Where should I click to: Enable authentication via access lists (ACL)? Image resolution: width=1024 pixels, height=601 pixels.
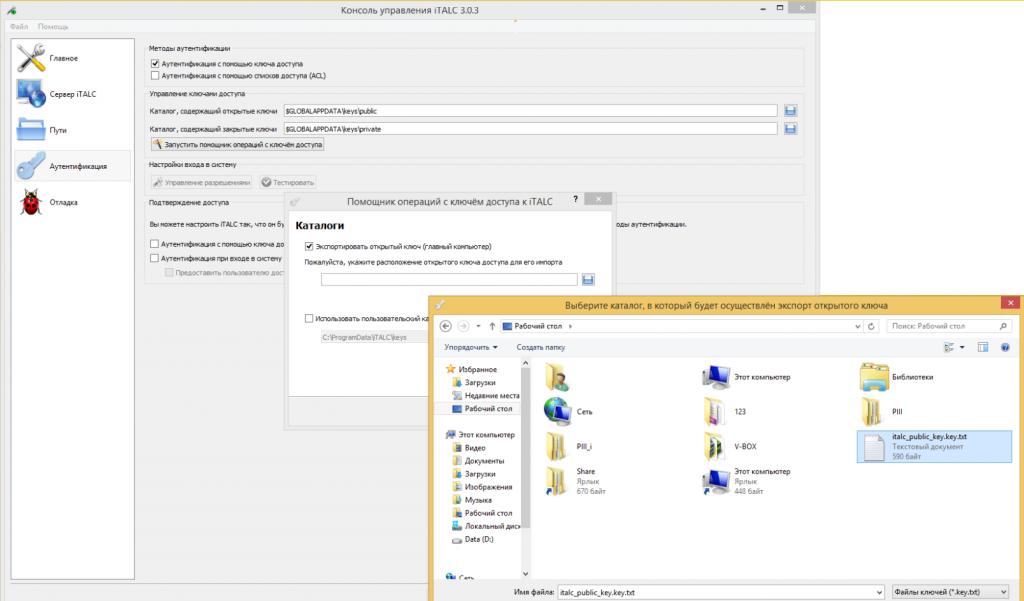coord(155,76)
